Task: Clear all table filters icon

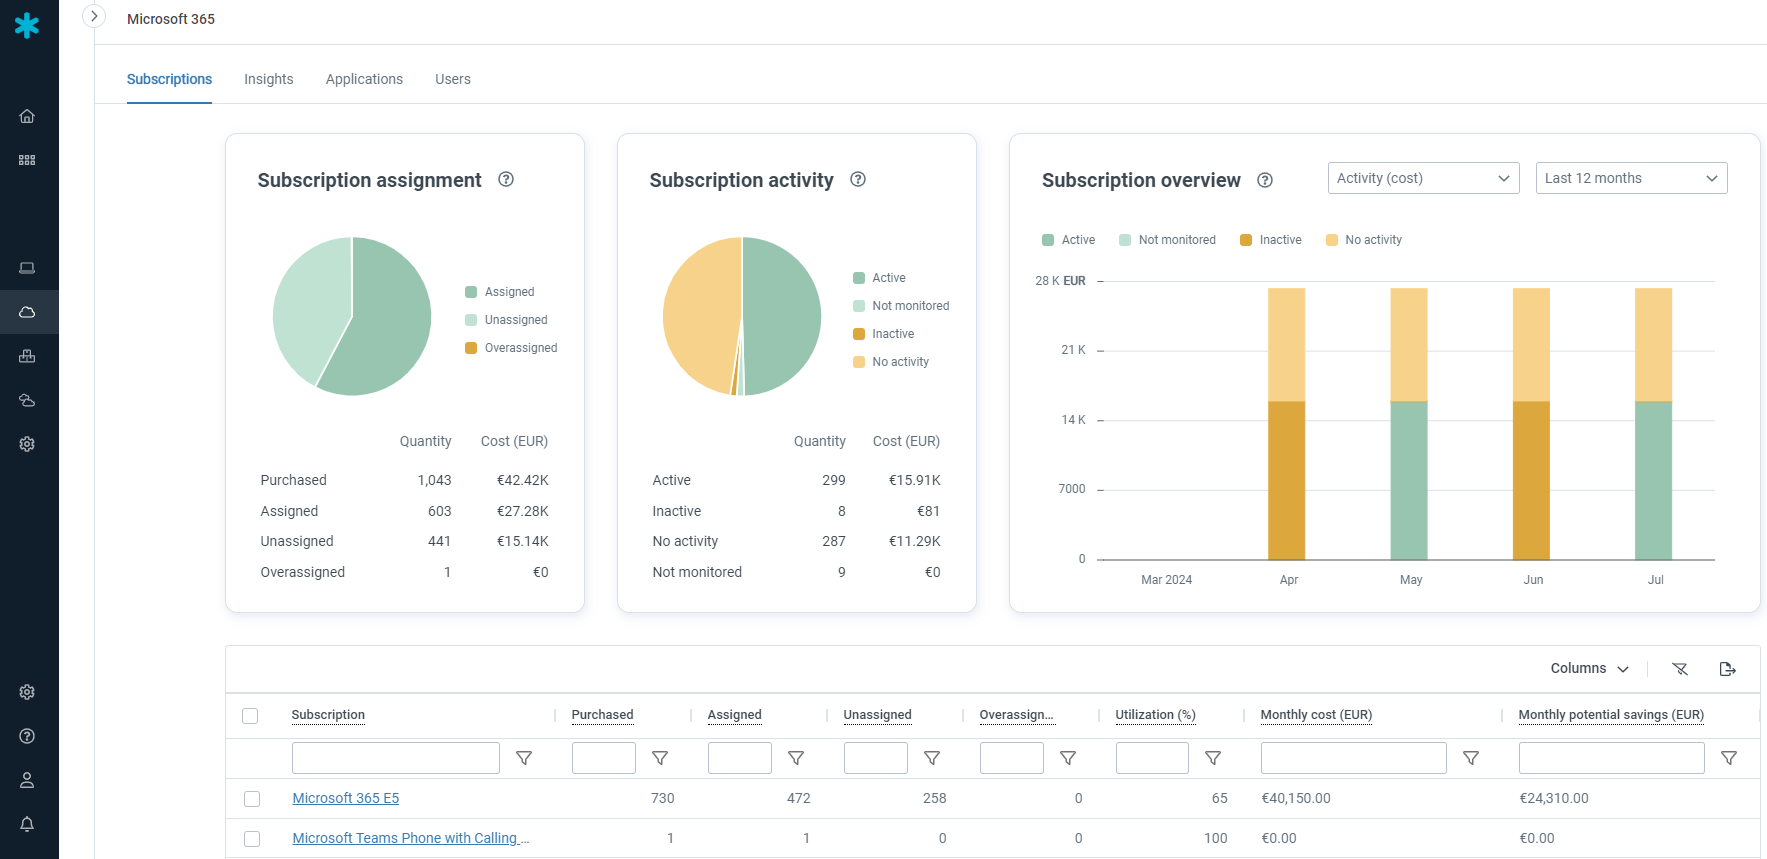Action: pos(1680,669)
